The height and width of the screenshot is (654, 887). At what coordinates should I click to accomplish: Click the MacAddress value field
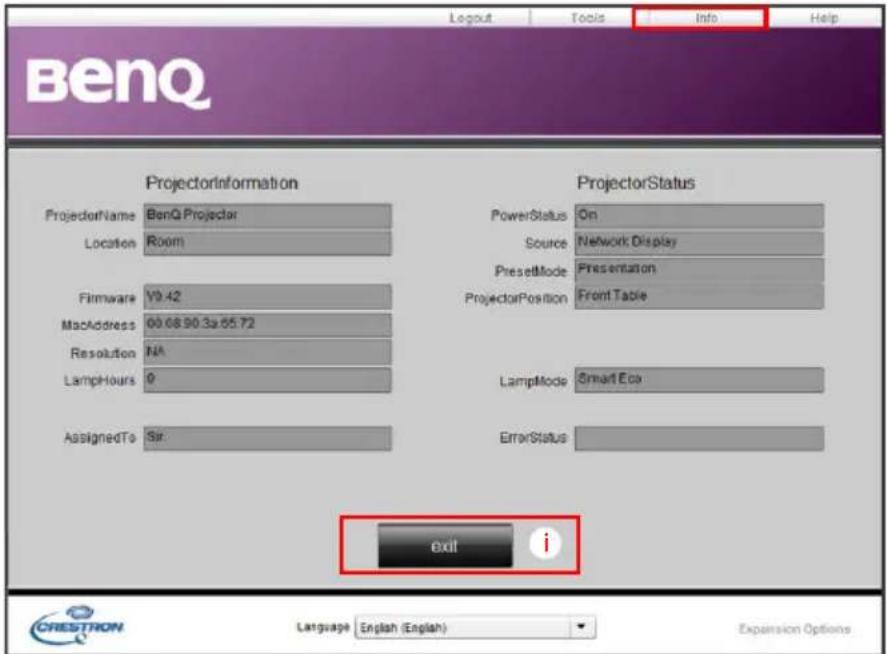point(268,324)
